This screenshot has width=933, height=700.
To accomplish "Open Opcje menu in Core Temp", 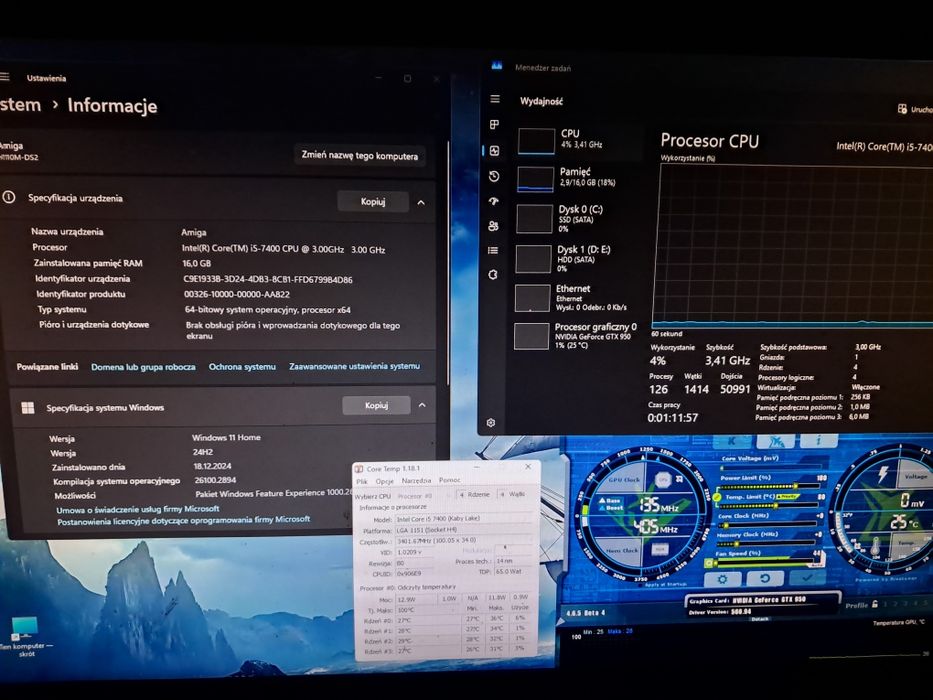I will click(x=384, y=481).
